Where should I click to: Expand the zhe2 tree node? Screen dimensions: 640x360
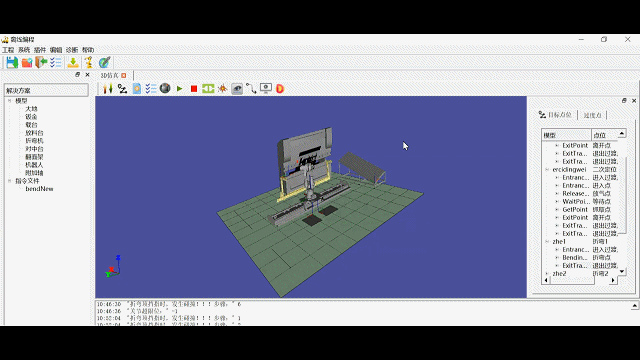(547, 273)
